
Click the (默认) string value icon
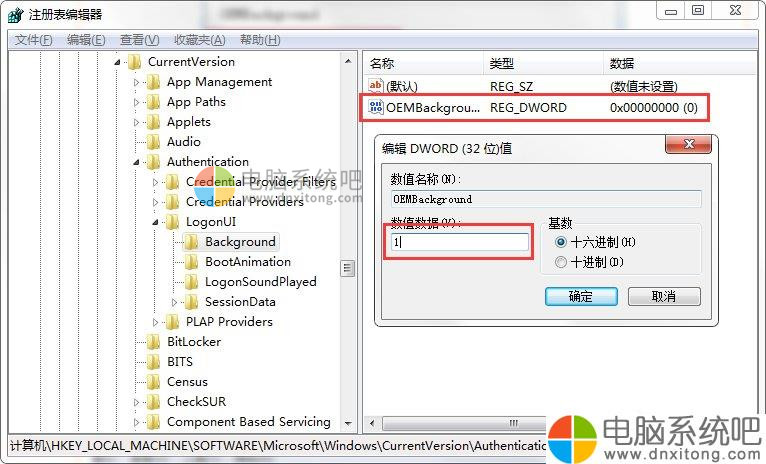point(376,87)
